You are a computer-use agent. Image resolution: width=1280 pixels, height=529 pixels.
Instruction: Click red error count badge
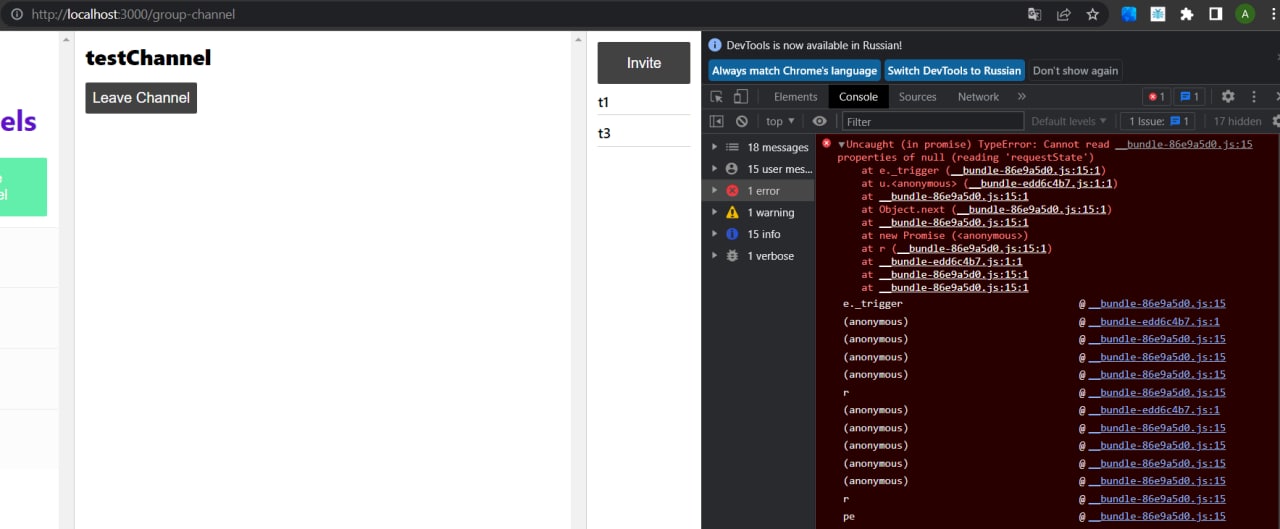[x=1156, y=97]
